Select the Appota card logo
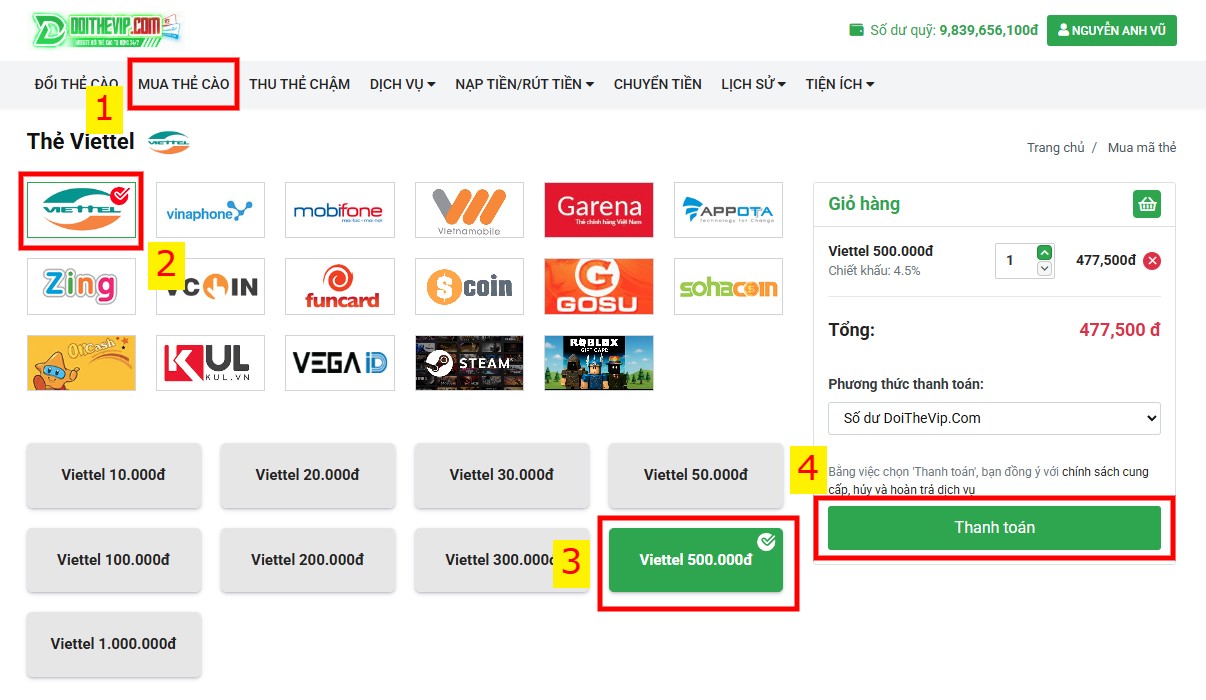Screen dimensions: 1206x700 (x=728, y=210)
